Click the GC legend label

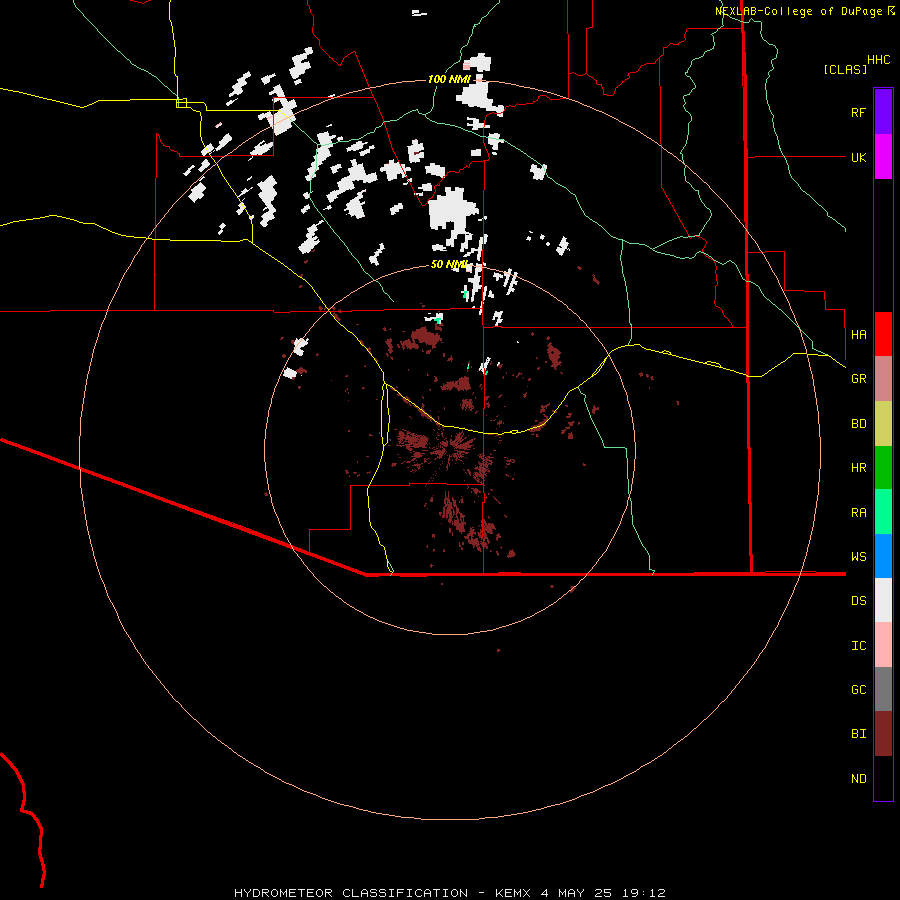858,690
